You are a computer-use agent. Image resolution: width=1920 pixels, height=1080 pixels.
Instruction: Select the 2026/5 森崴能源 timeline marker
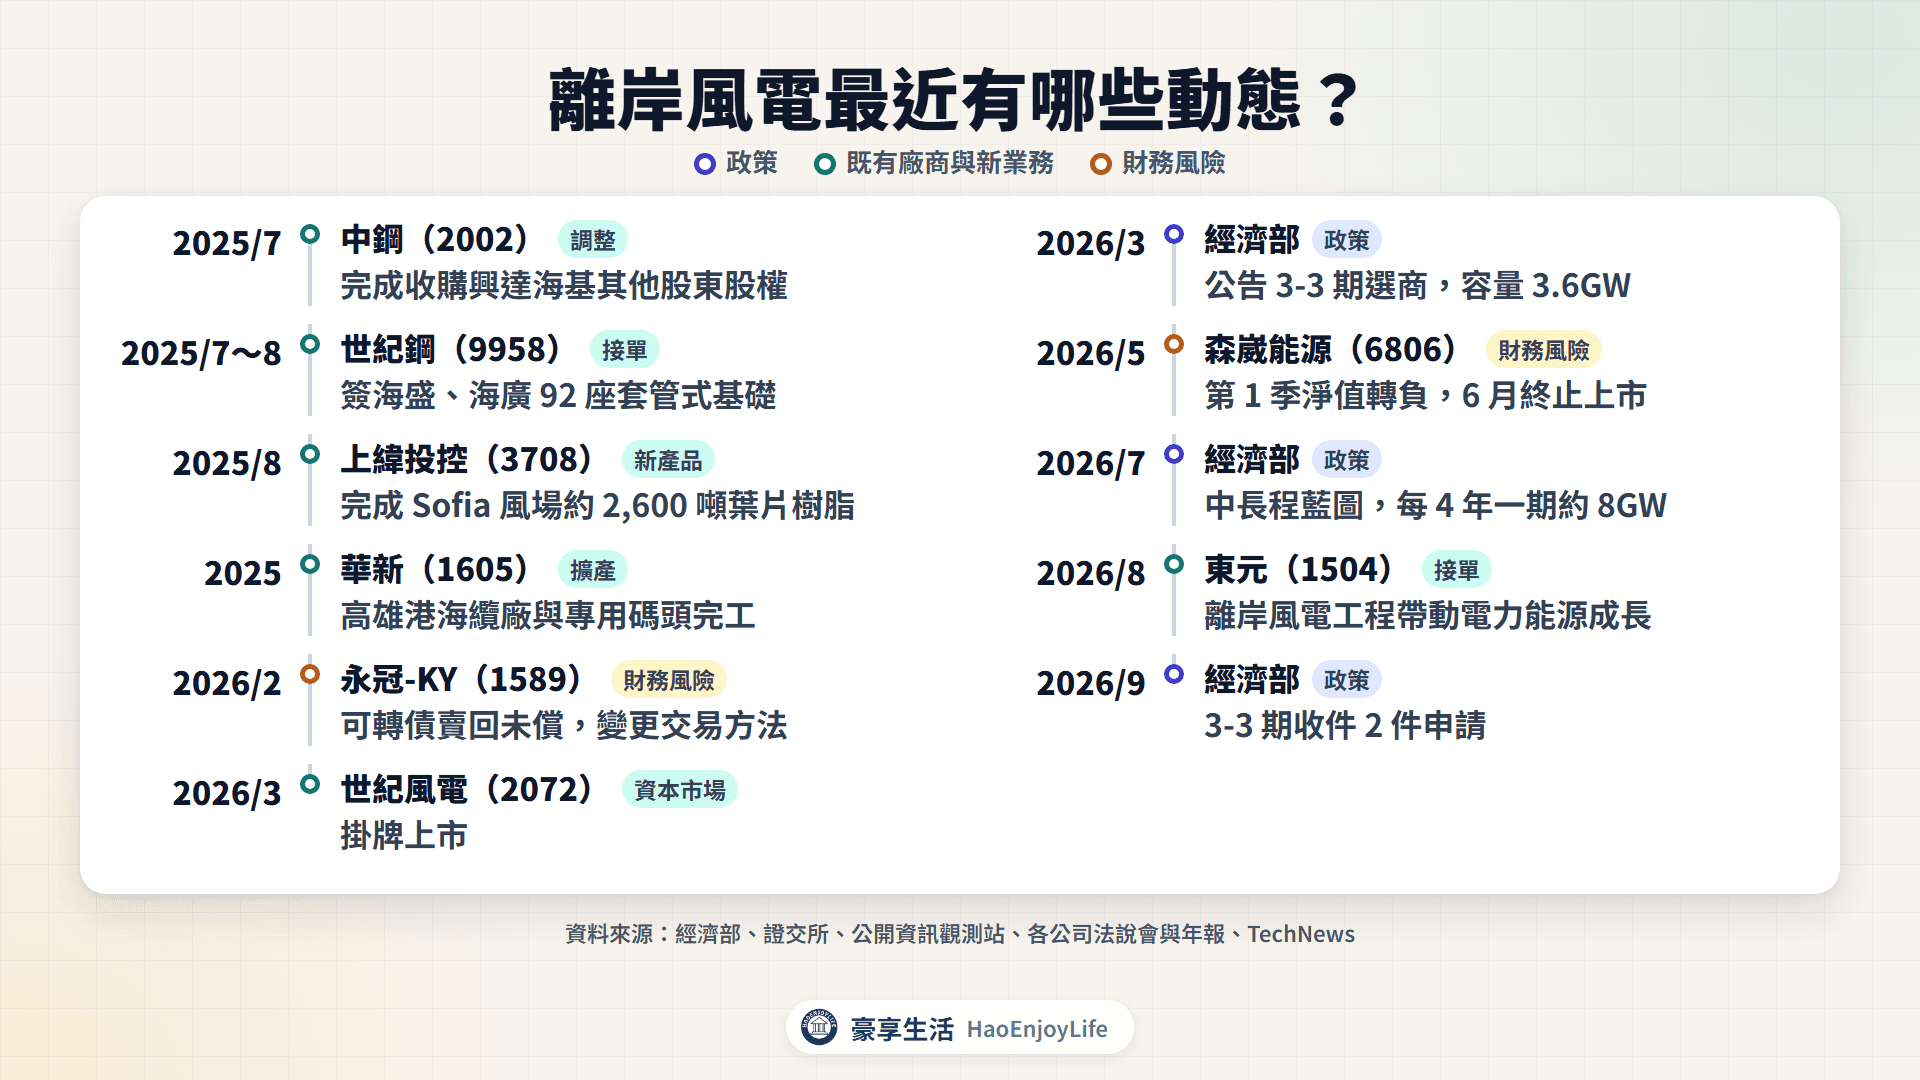point(1174,344)
